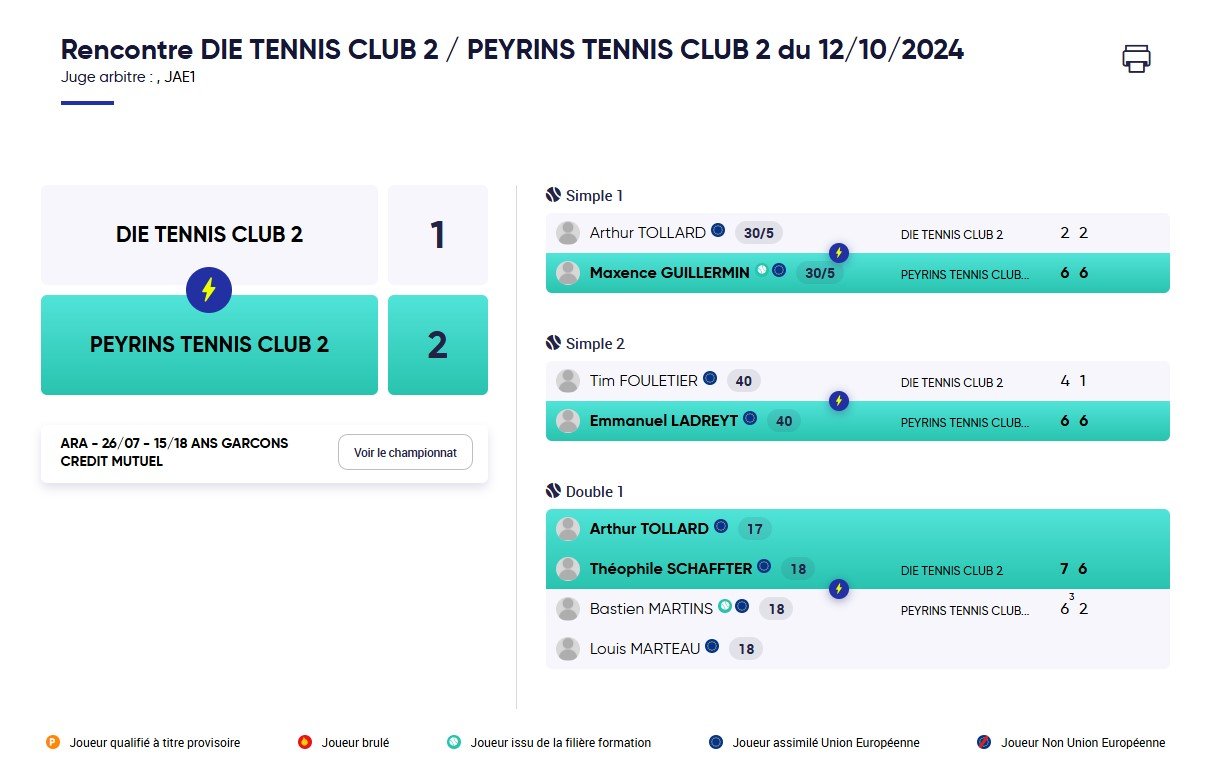Click the lightning icon in Simple 1 match
The image size is (1211, 760).
(x=840, y=253)
